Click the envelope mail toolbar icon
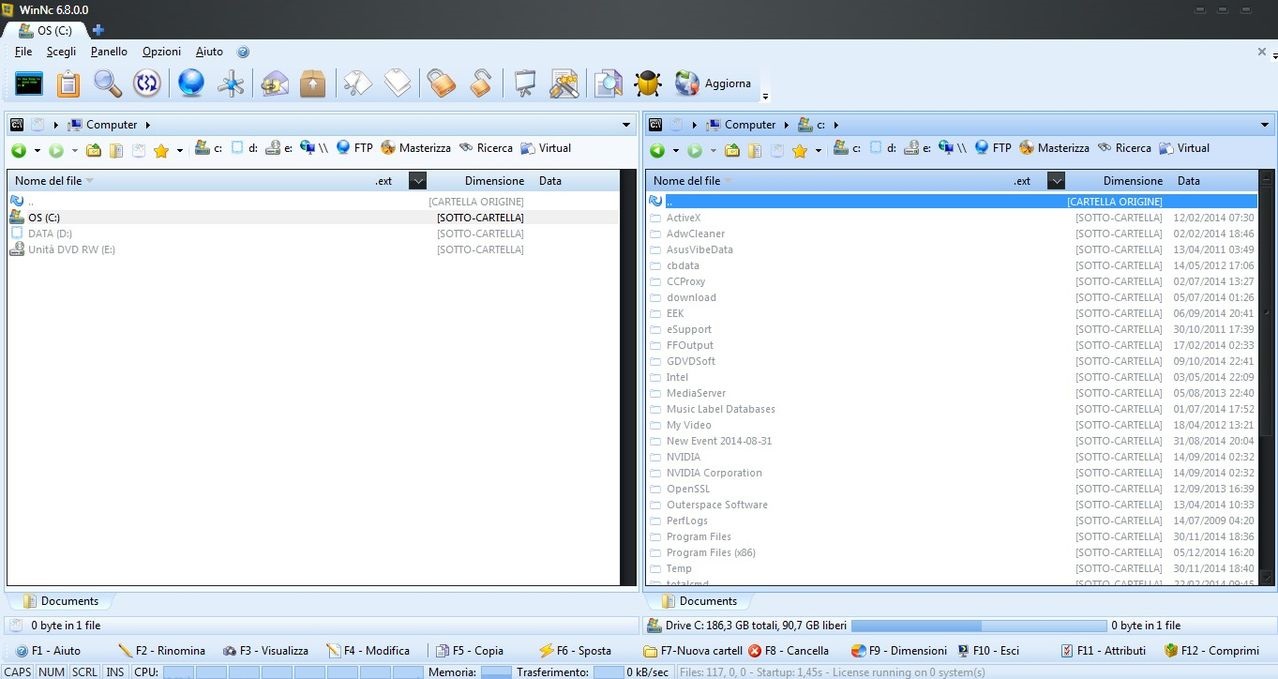Screen dimensions: 1278x679 [x=274, y=84]
